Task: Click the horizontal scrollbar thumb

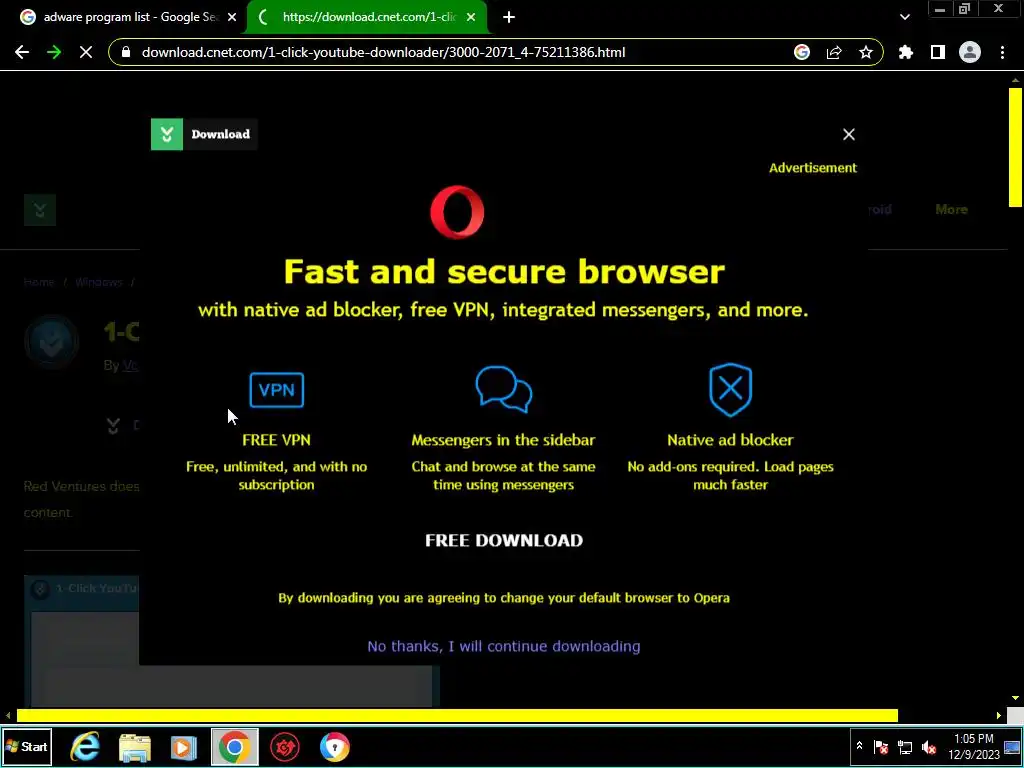Action: click(x=457, y=716)
